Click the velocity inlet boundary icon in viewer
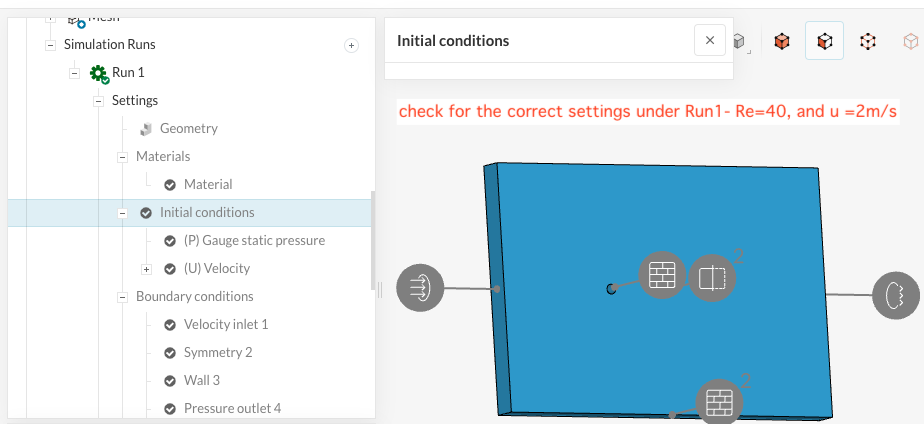This screenshot has height=424, width=924. coord(420,288)
